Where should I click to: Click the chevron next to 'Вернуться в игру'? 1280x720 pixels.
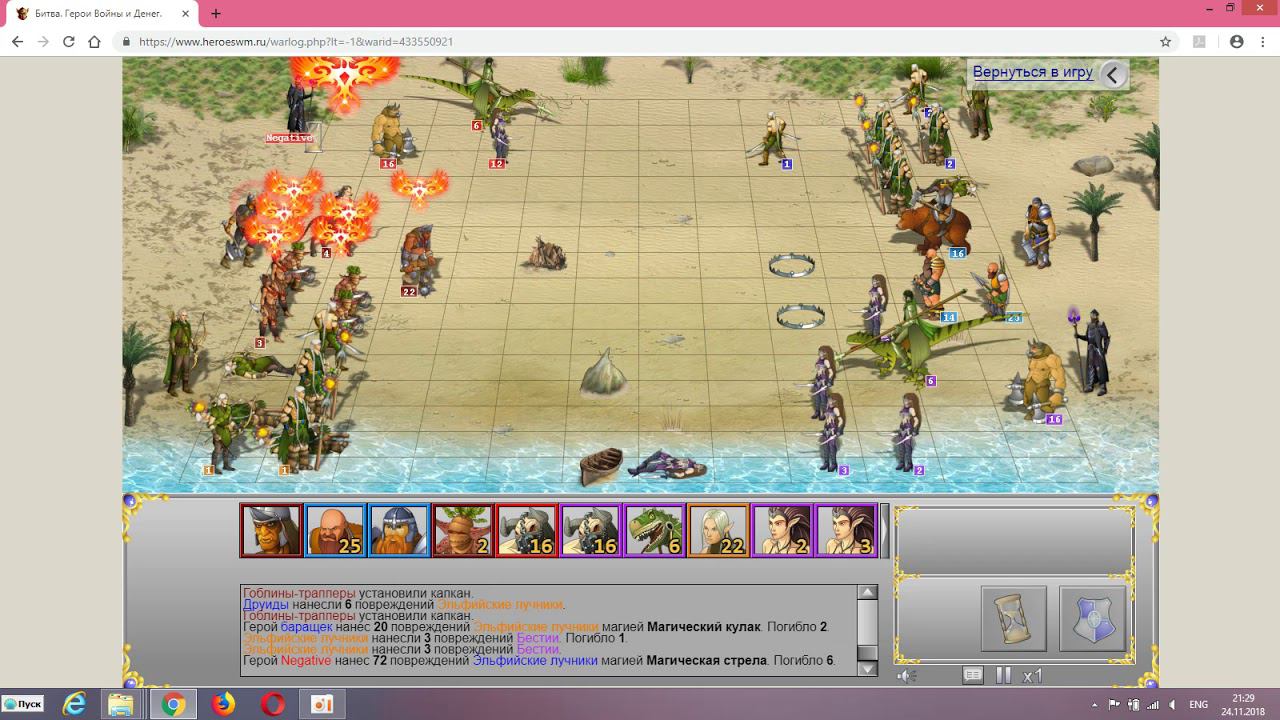[x=1113, y=74]
